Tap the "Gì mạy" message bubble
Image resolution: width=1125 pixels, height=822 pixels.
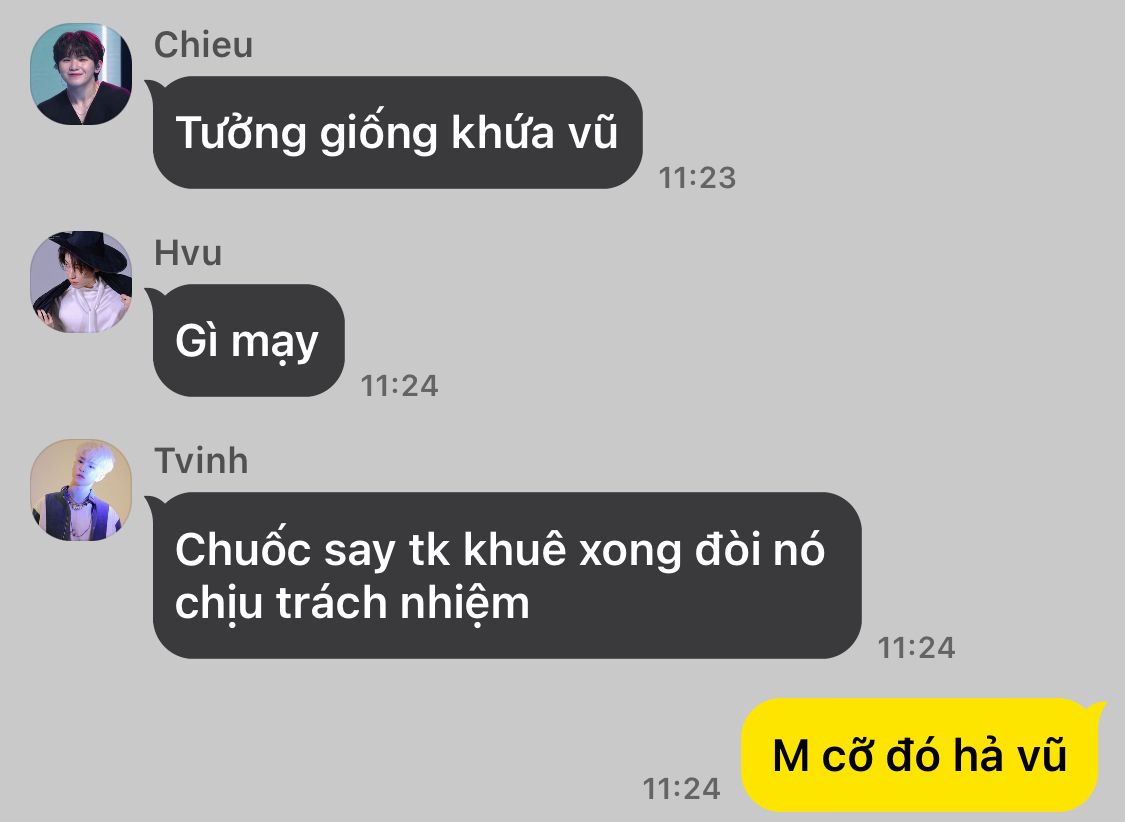(248, 341)
